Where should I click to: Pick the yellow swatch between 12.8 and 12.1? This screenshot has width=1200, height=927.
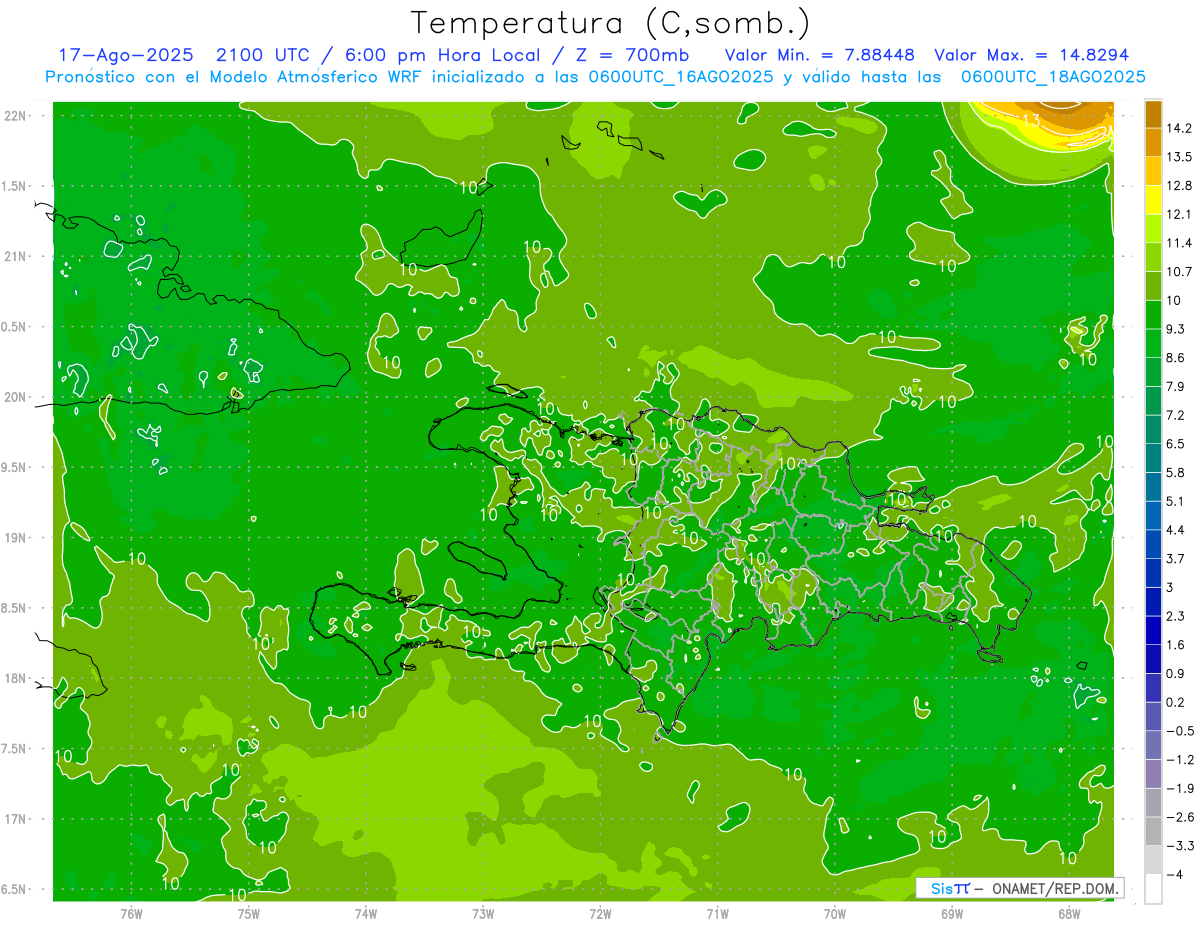coord(1153,200)
